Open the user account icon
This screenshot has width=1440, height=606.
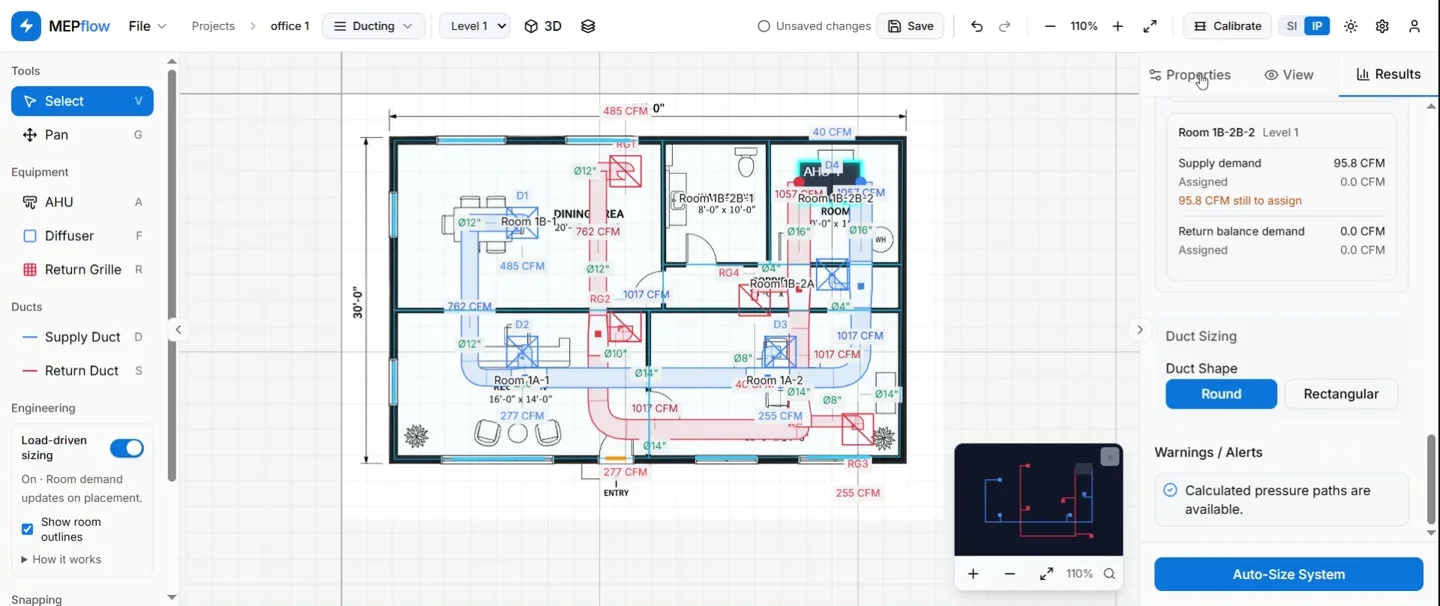click(x=1414, y=26)
